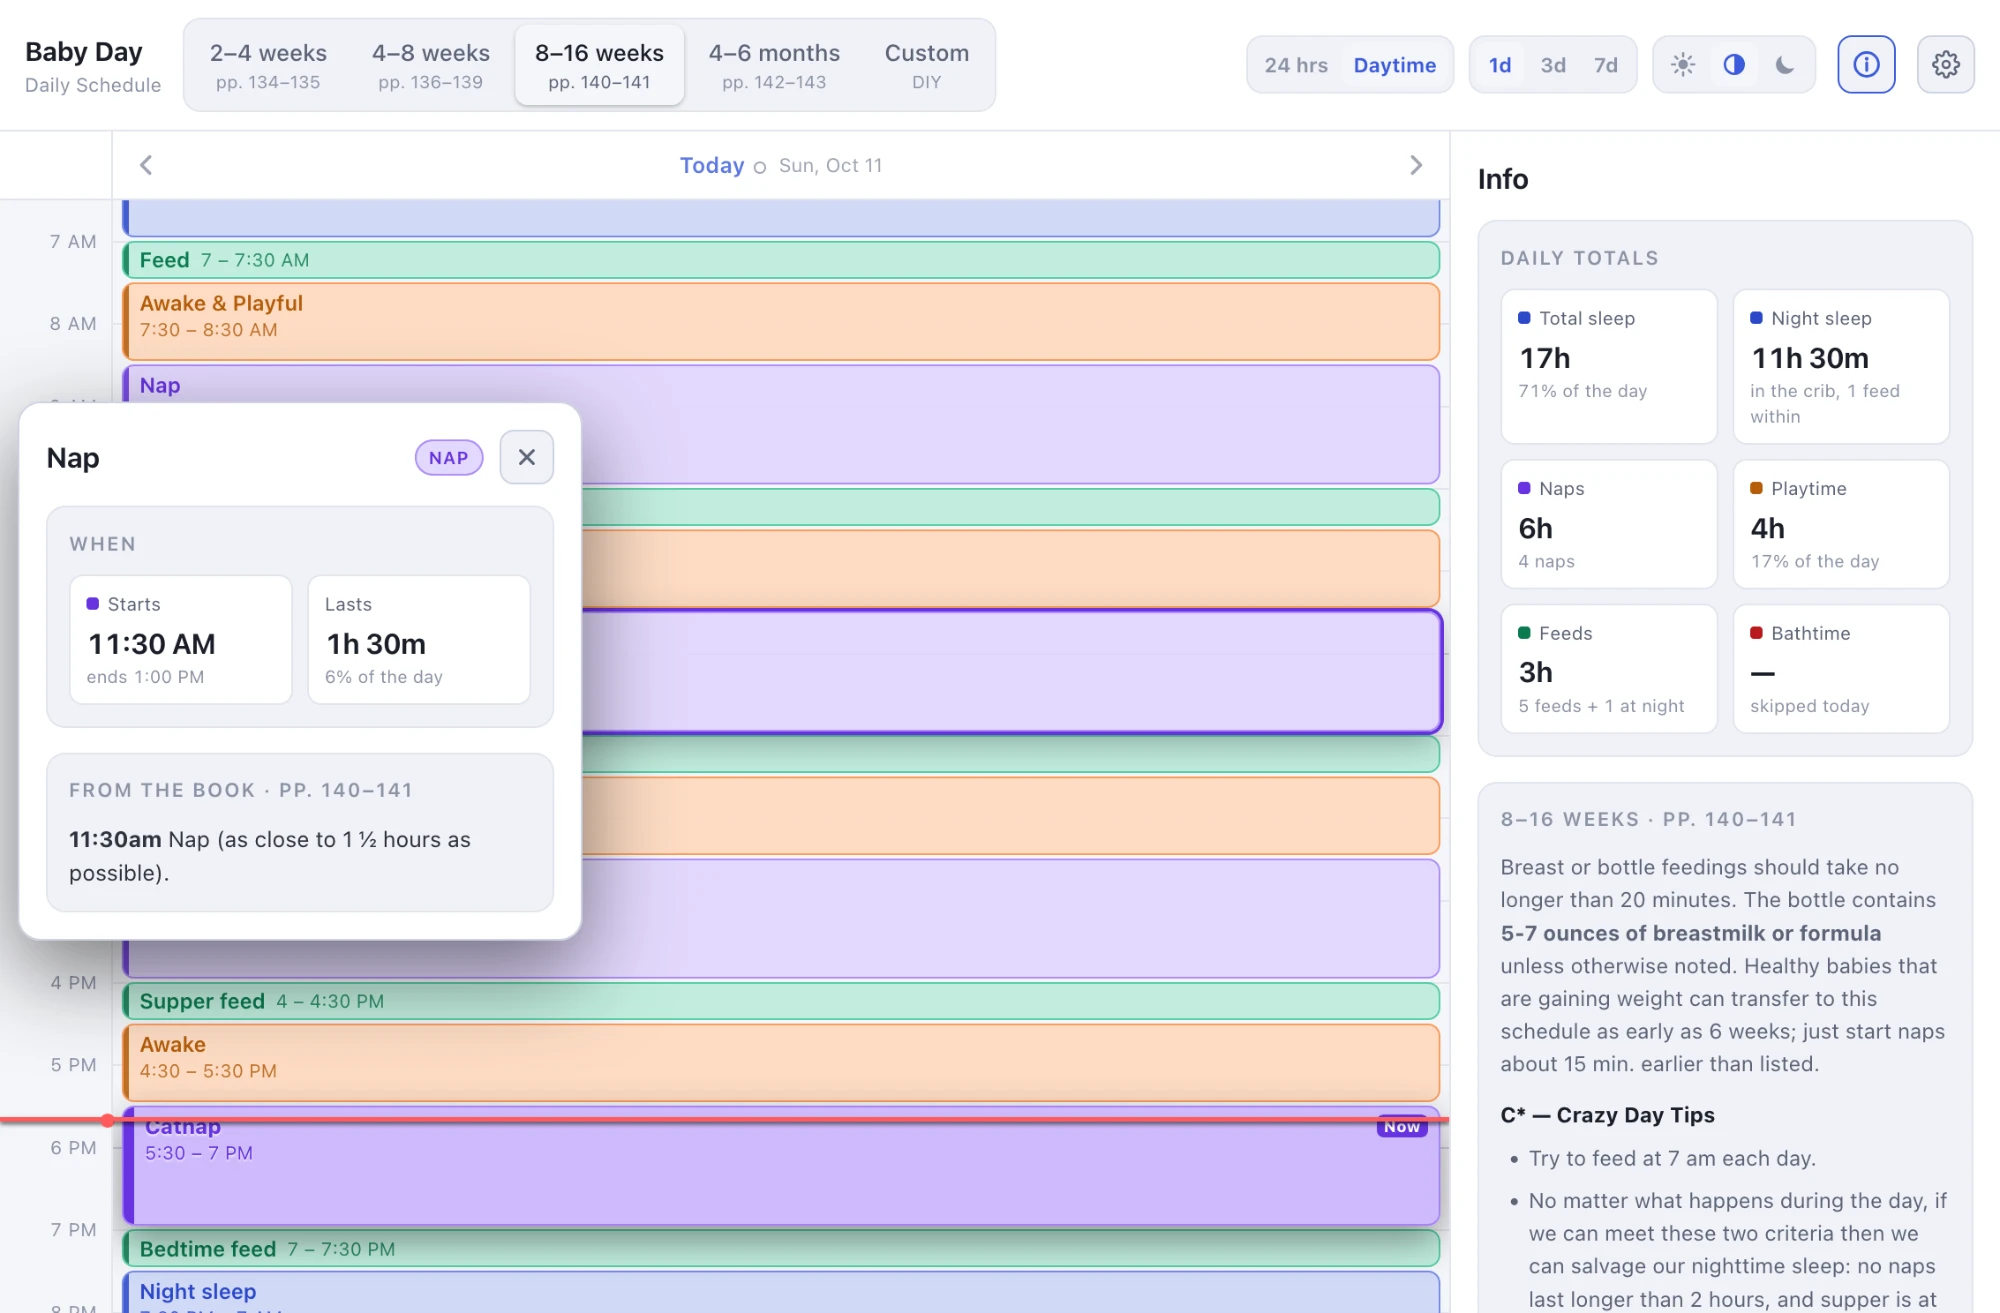Show 3d range
The image size is (2000, 1313).
click(1553, 65)
